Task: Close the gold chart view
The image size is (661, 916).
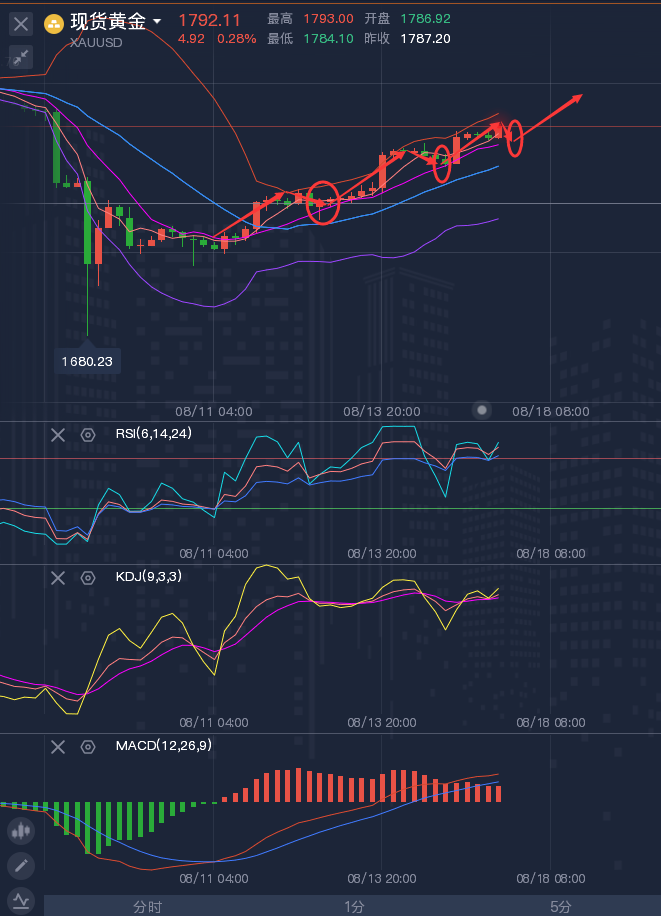Action: click(x=21, y=23)
